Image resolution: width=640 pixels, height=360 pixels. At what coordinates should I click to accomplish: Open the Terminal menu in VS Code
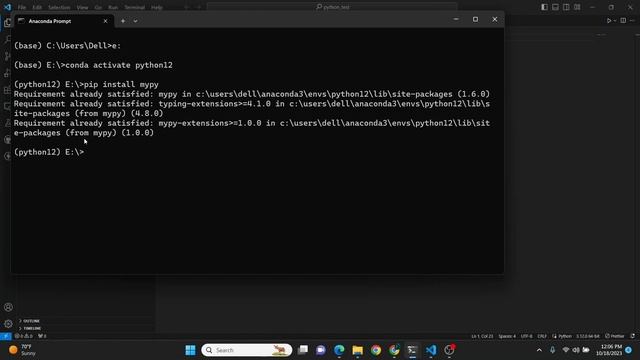(135, 7)
